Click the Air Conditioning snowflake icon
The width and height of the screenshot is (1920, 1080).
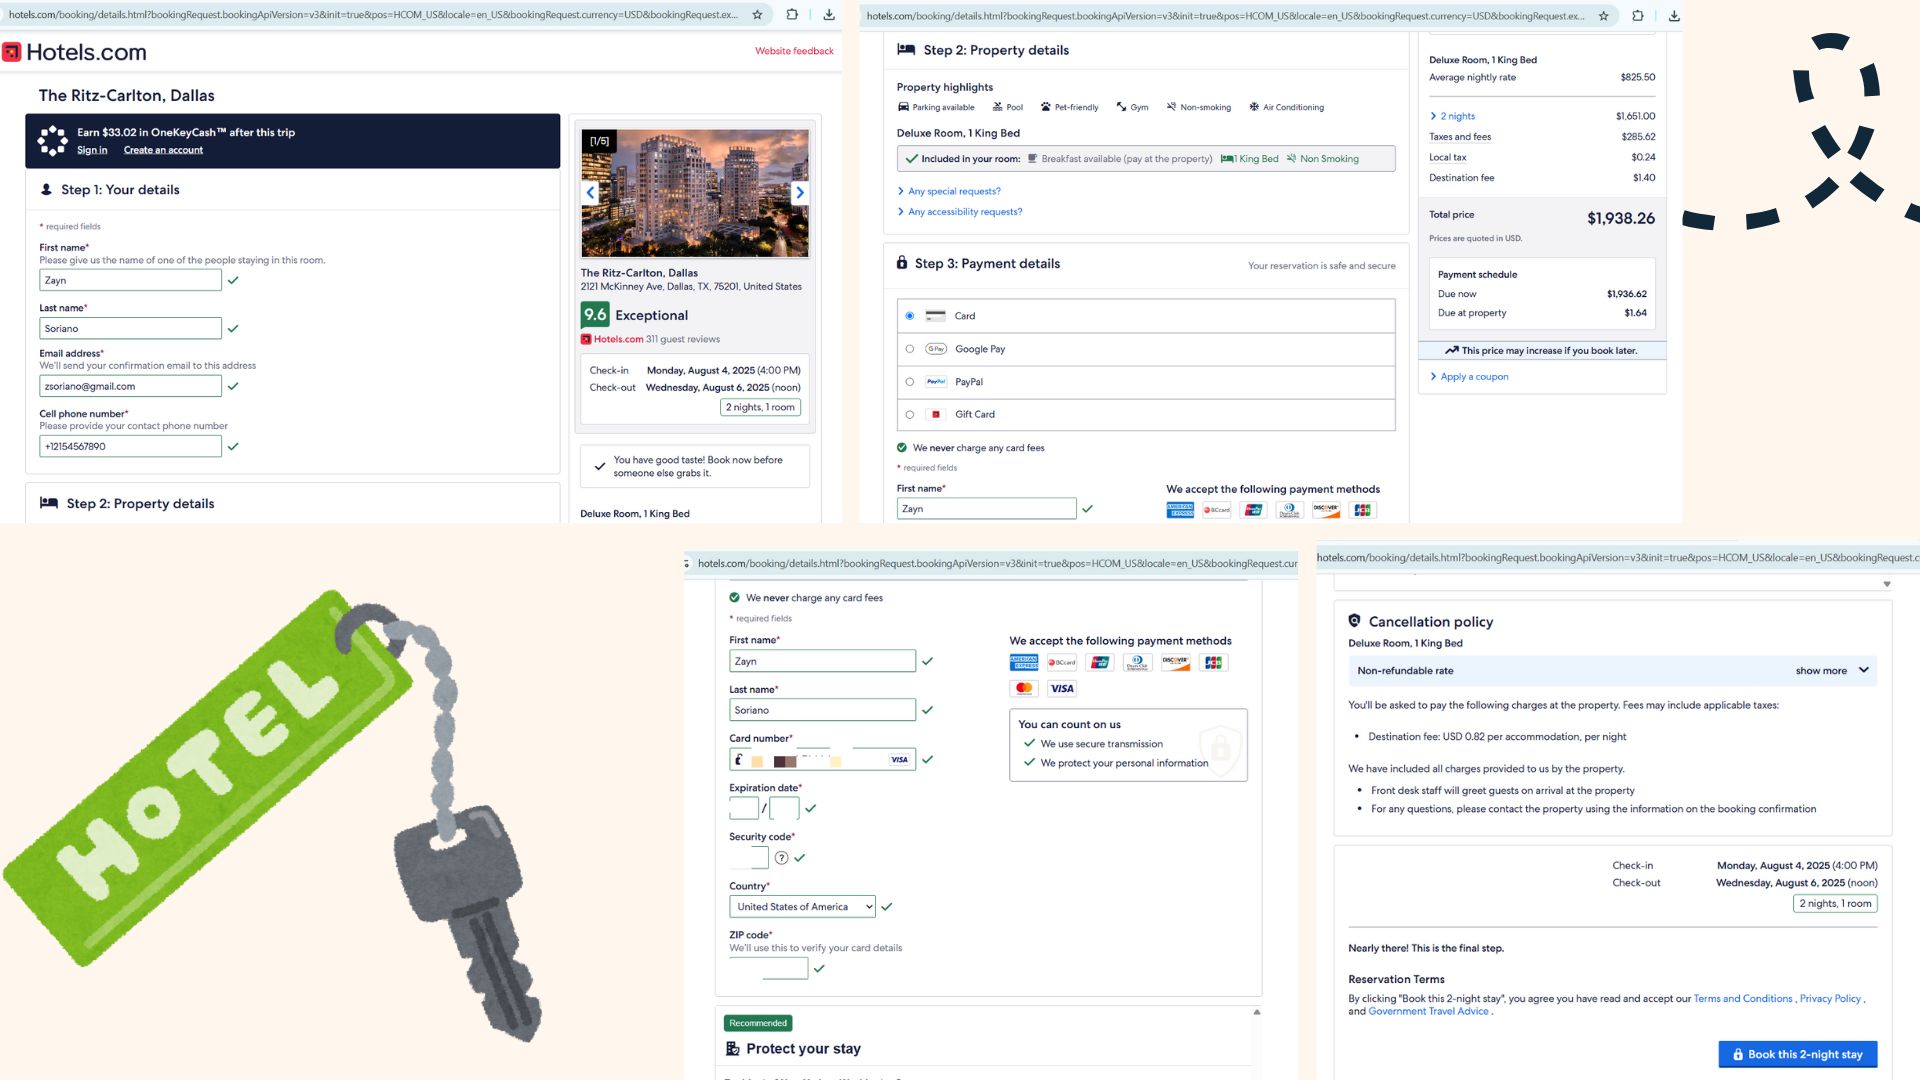click(1254, 107)
